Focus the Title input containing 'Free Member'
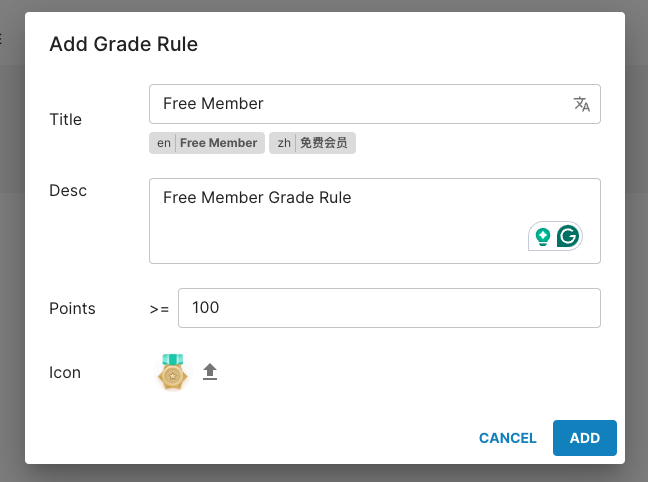This screenshot has width=648, height=482. (x=360, y=104)
